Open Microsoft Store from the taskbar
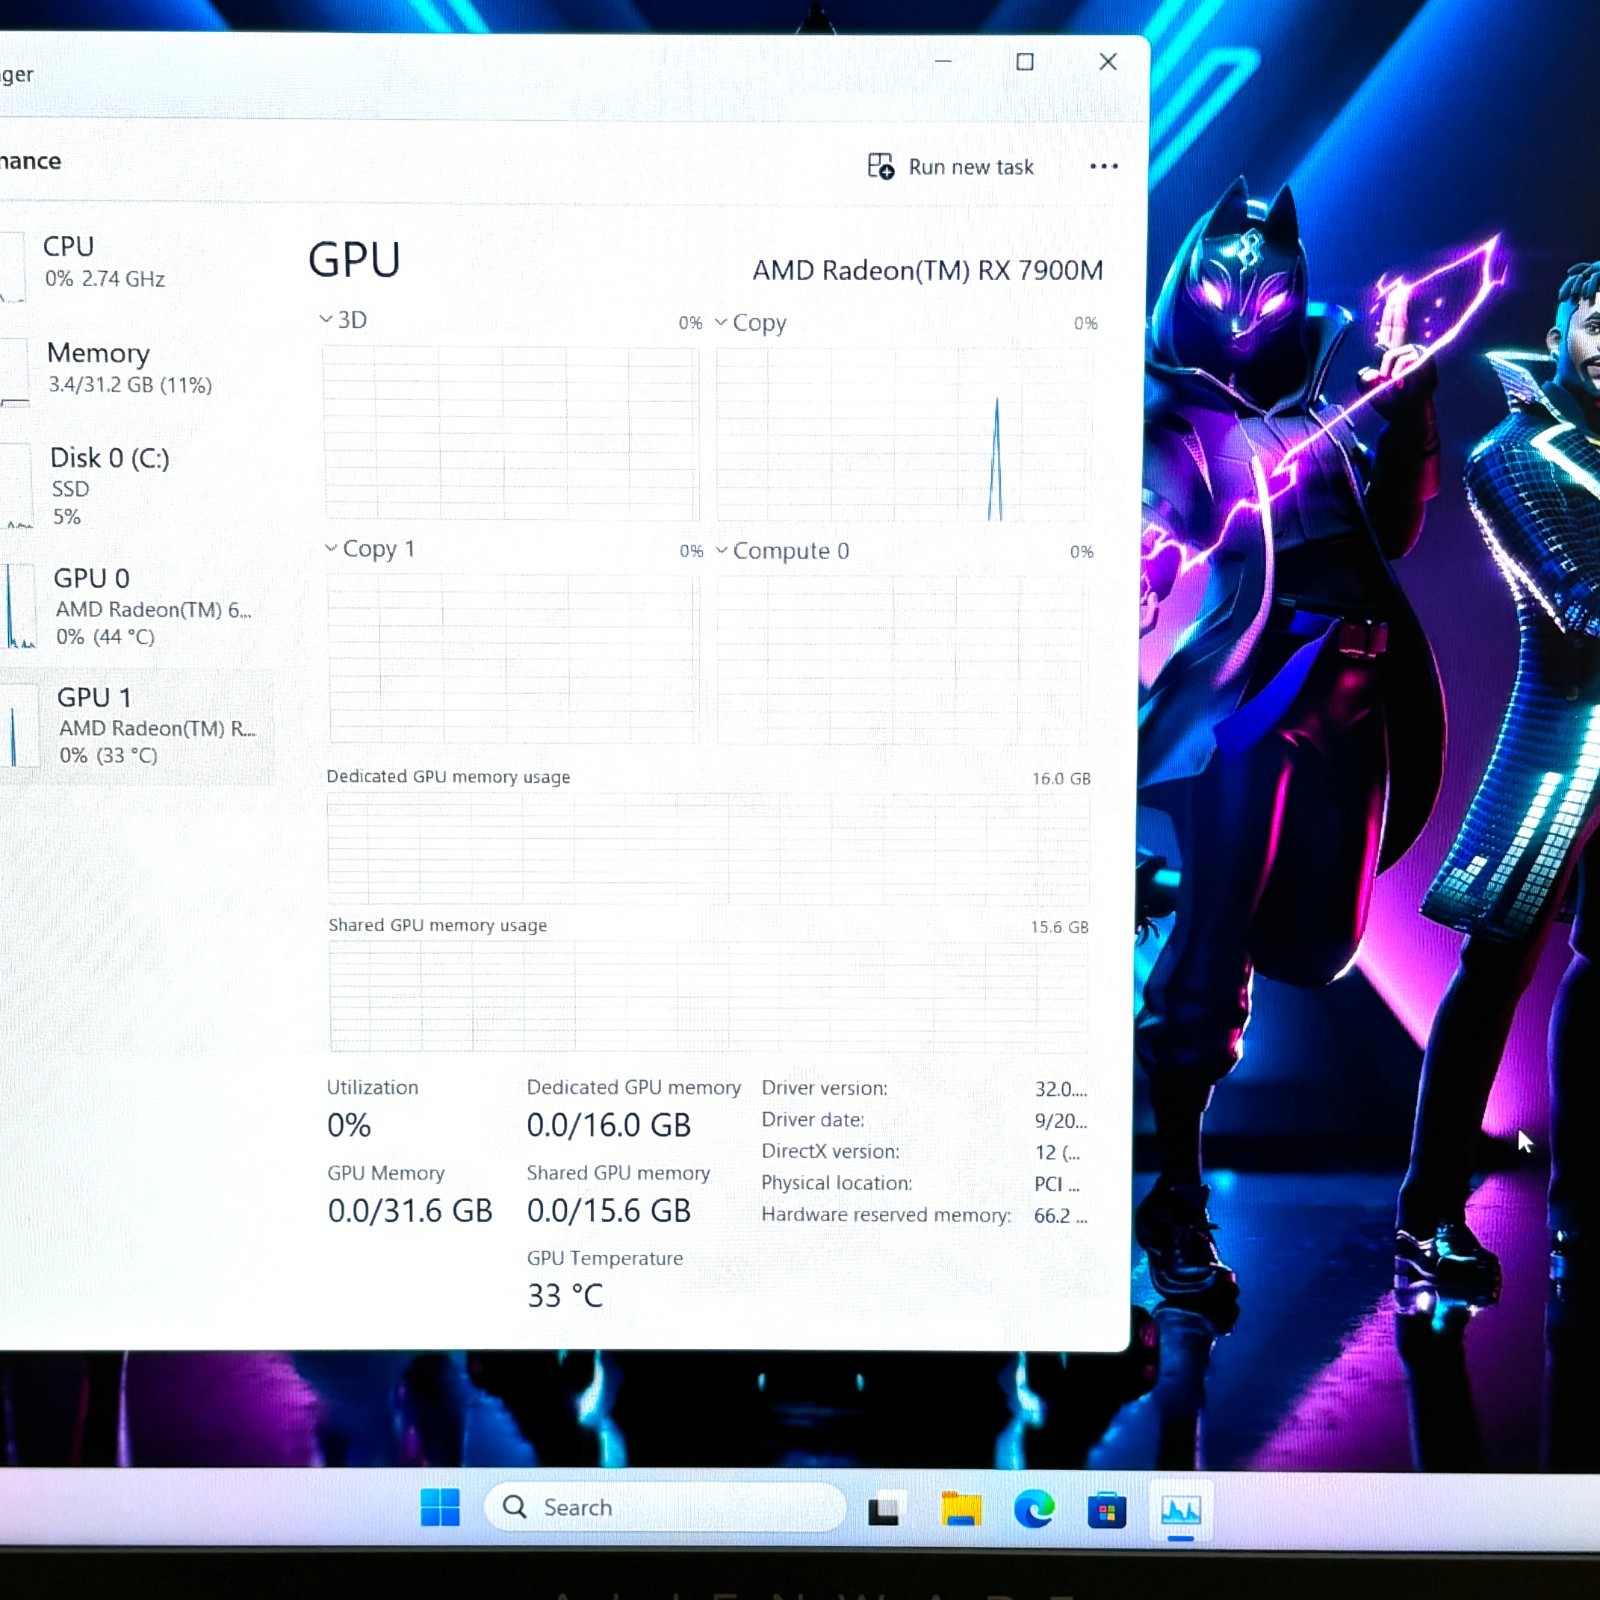Screen dimensions: 1600x1600 tap(1107, 1510)
